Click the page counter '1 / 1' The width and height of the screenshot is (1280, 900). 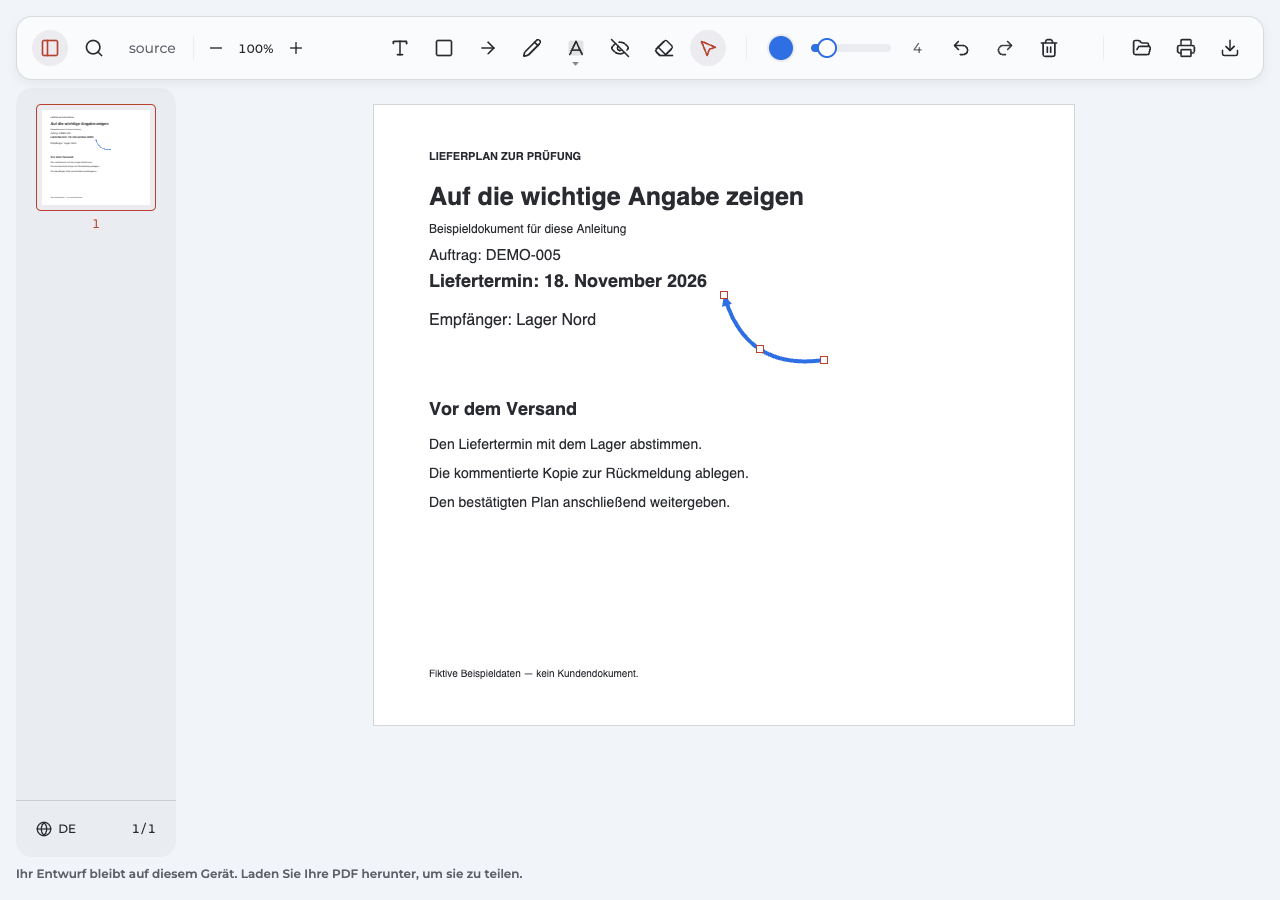(144, 829)
